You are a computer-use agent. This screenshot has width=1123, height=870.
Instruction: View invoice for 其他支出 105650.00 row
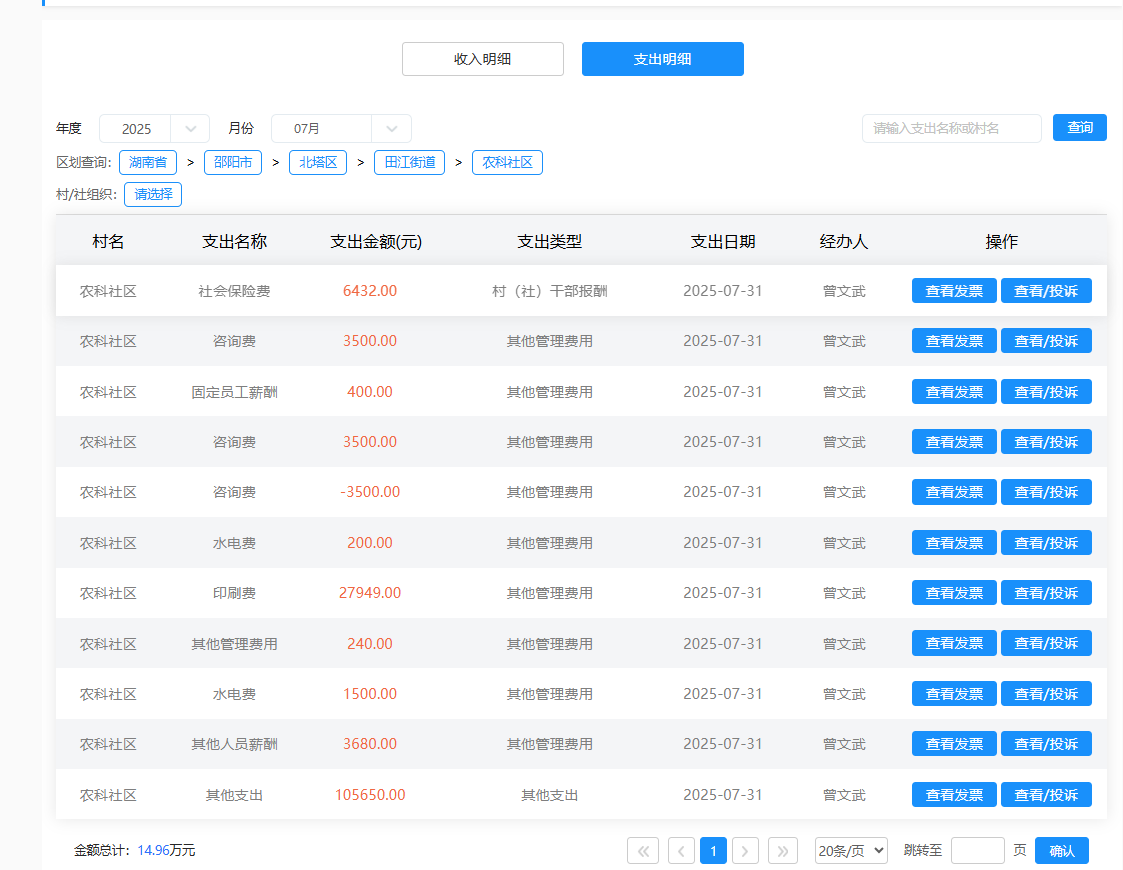954,795
